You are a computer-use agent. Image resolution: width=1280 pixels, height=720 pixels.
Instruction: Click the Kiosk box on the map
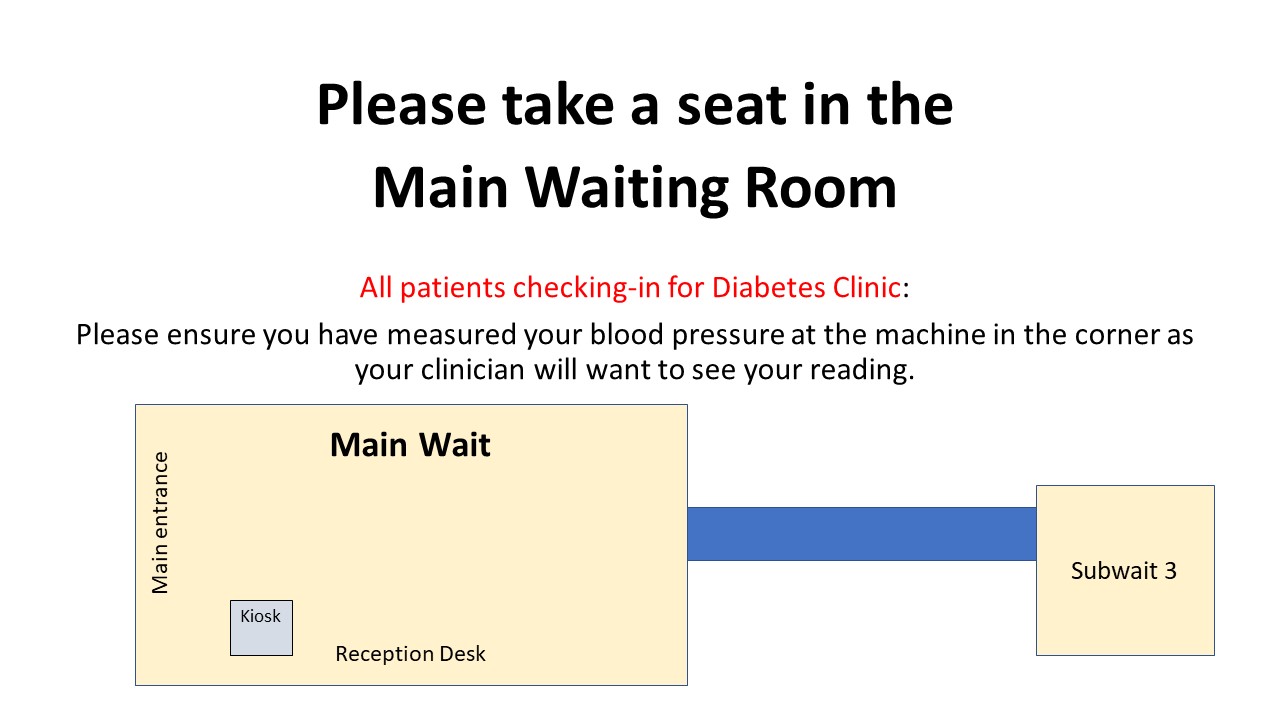[x=261, y=628]
